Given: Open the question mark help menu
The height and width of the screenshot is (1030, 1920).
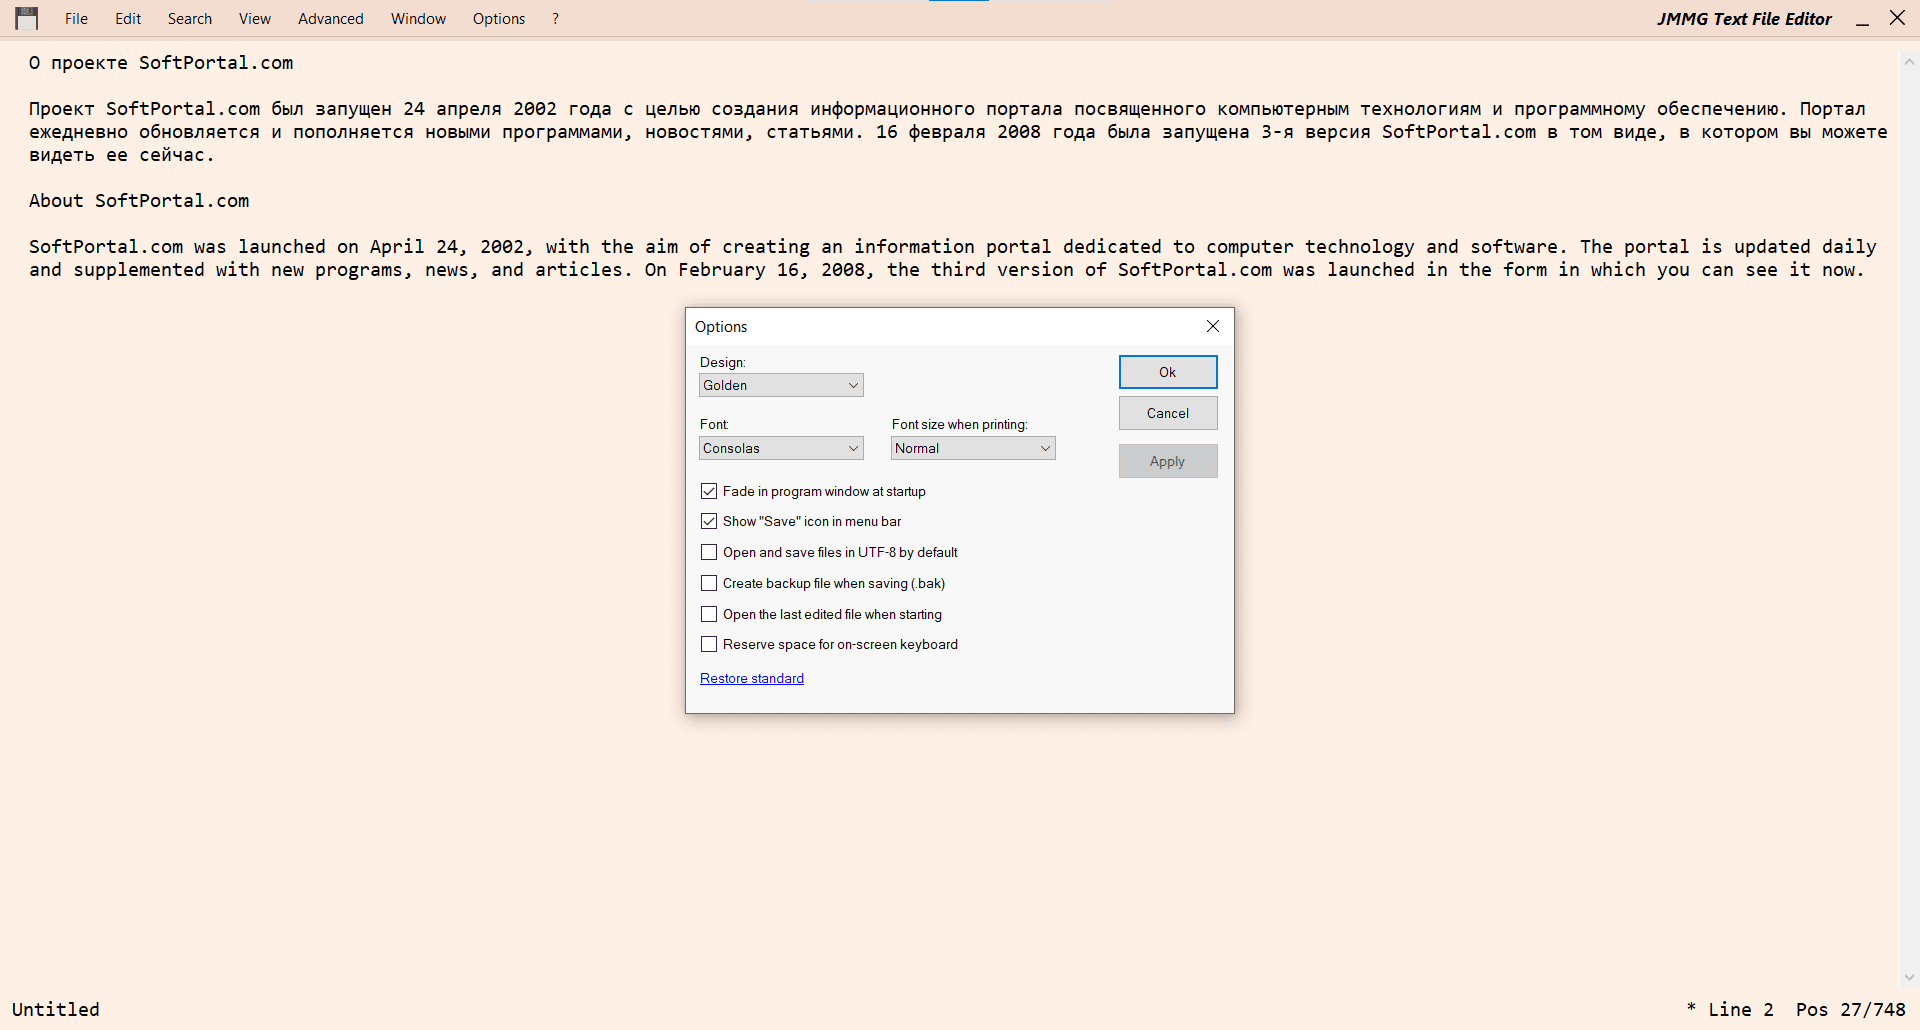Looking at the screenshot, I should 555,19.
